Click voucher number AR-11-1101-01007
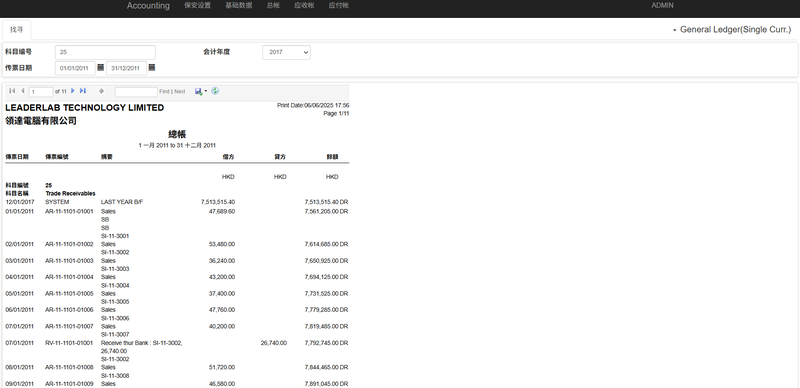 click(x=69, y=326)
